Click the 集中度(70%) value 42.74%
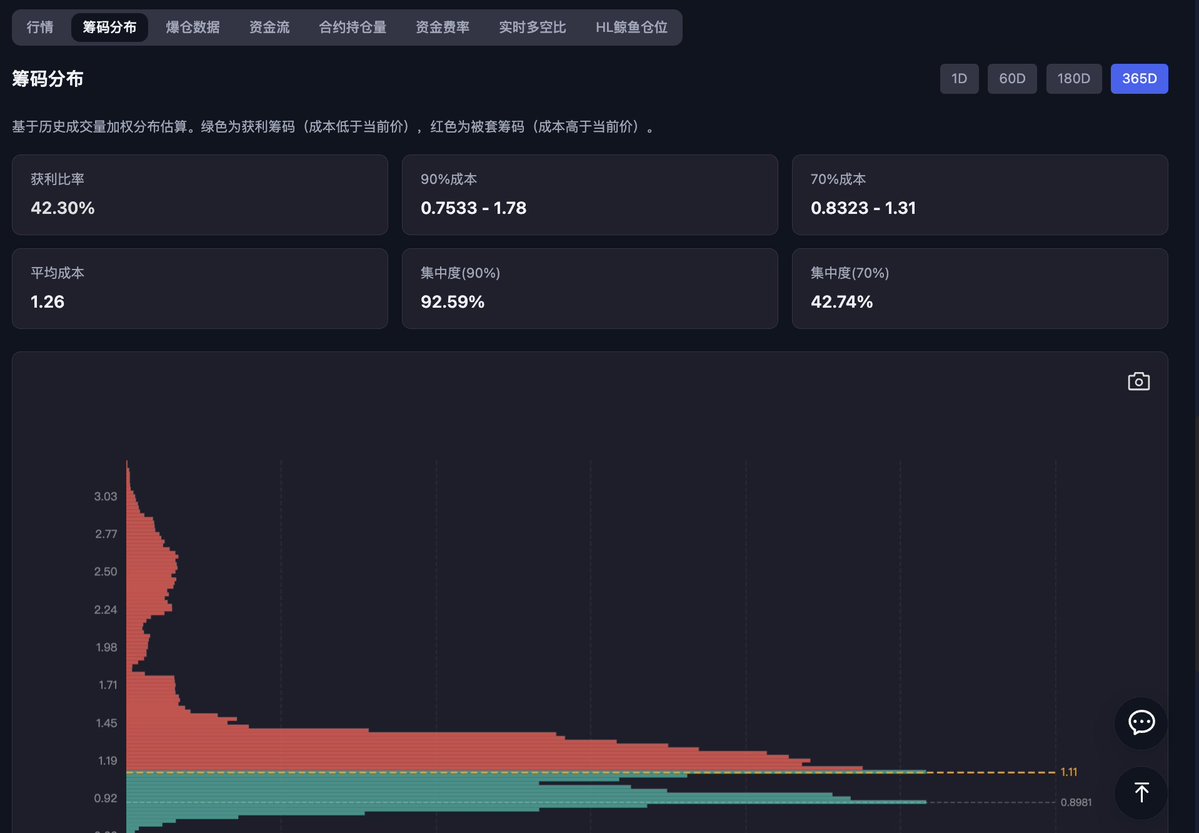 pos(842,302)
